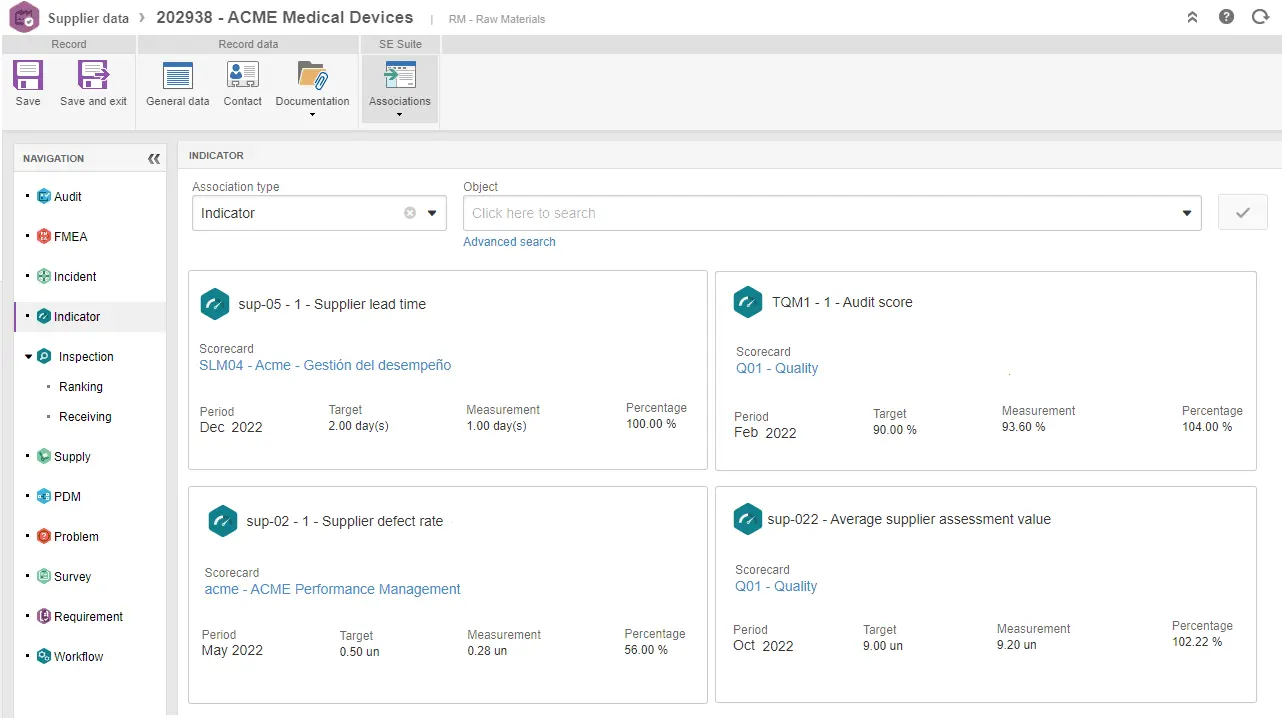Image resolution: width=1282 pixels, height=718 pixels.
Task: Click Save and exit icon
Action: click(93, 76)
